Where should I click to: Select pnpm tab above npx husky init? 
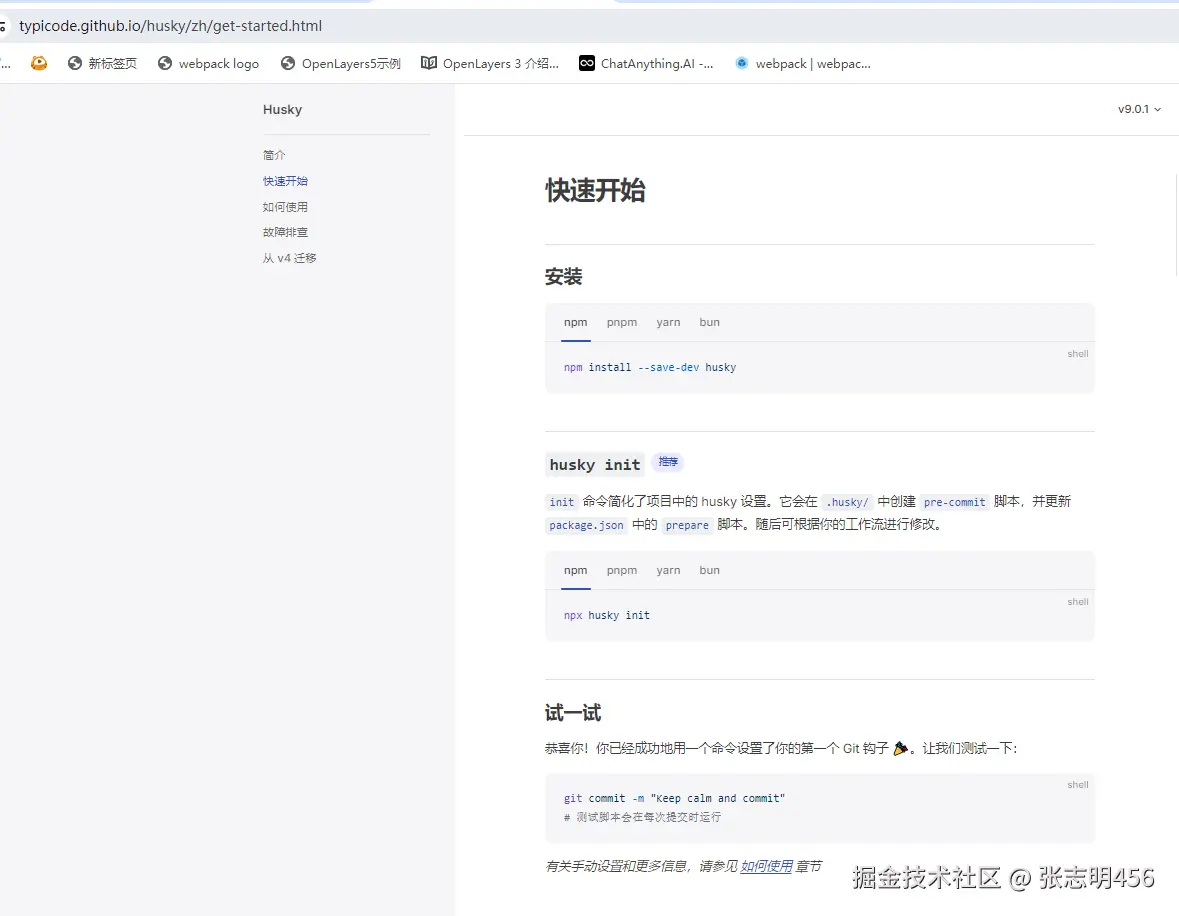[622, 570]
